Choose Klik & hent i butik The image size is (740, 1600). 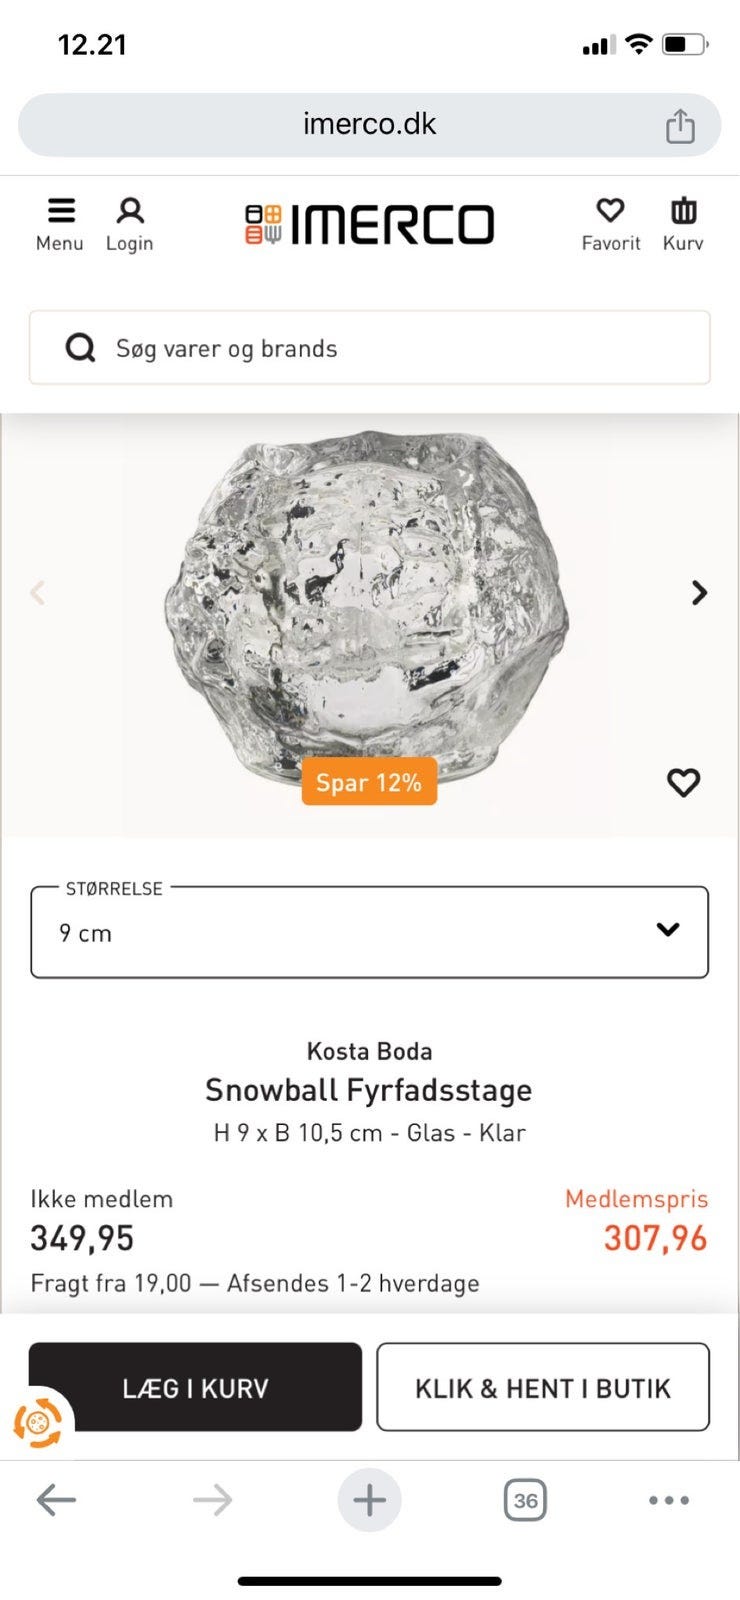coord(543,1387)
